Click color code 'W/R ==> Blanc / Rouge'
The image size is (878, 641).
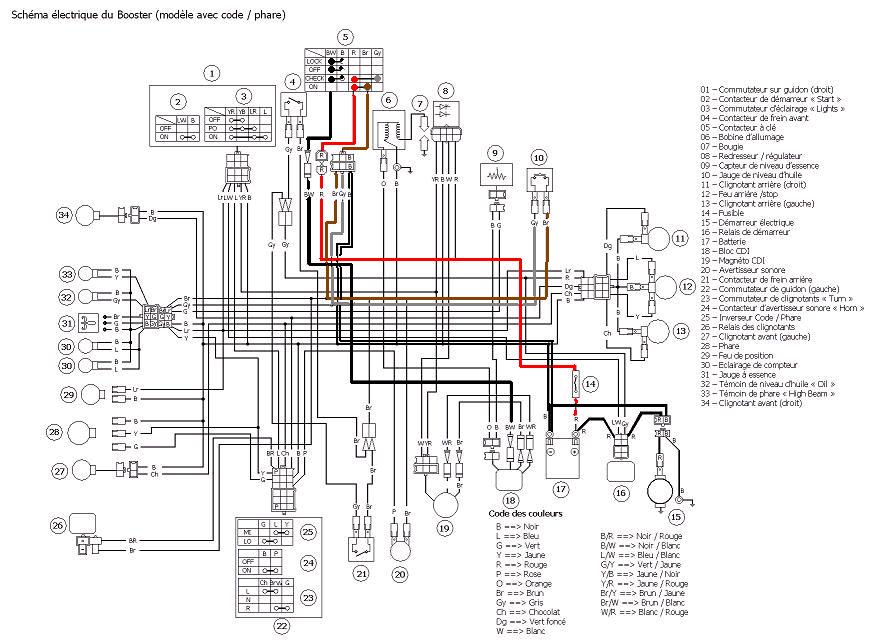(644, 612)
